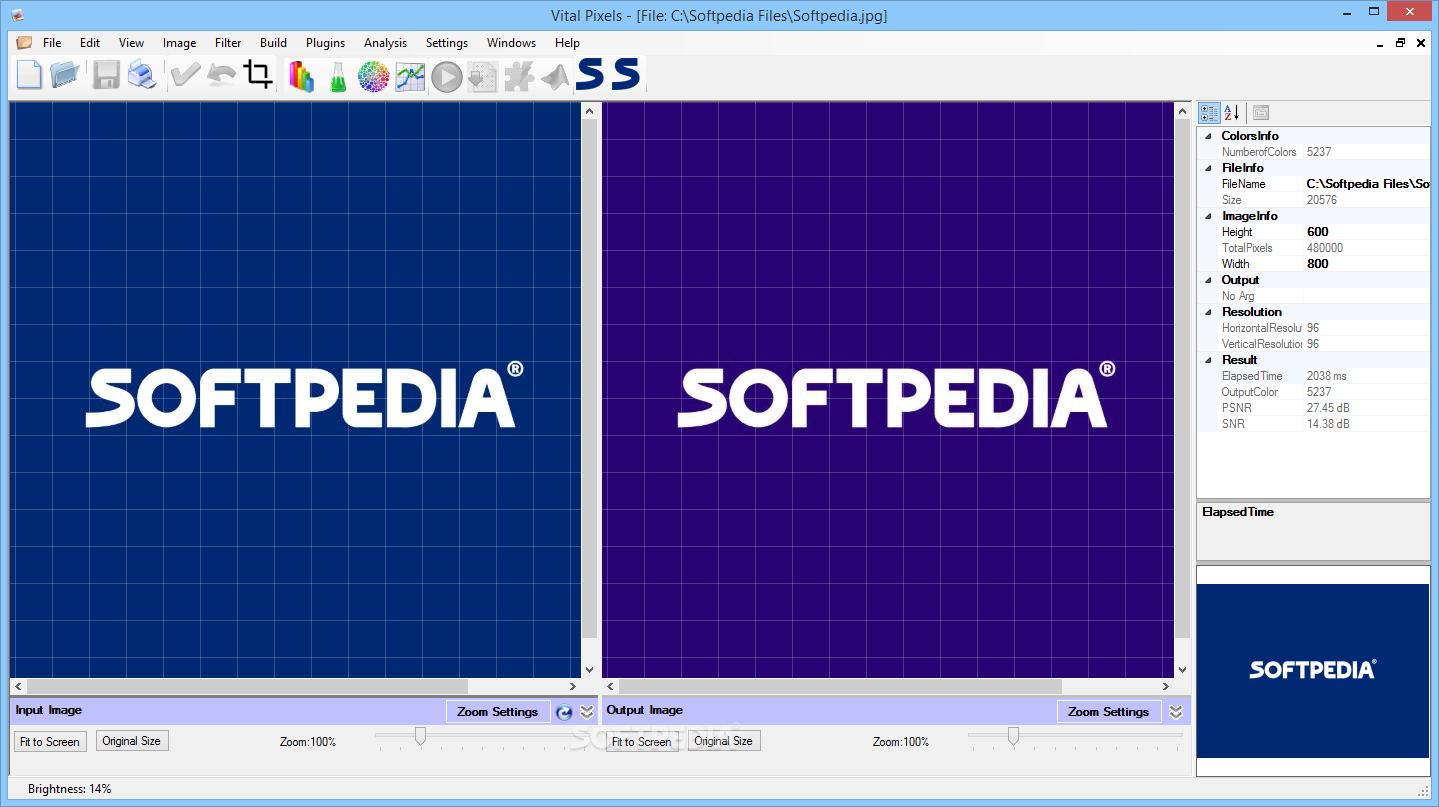The image size is (1439, 807).
Task: Click Fit to Screen under Output Image
Action: click(x=642, y=741)
